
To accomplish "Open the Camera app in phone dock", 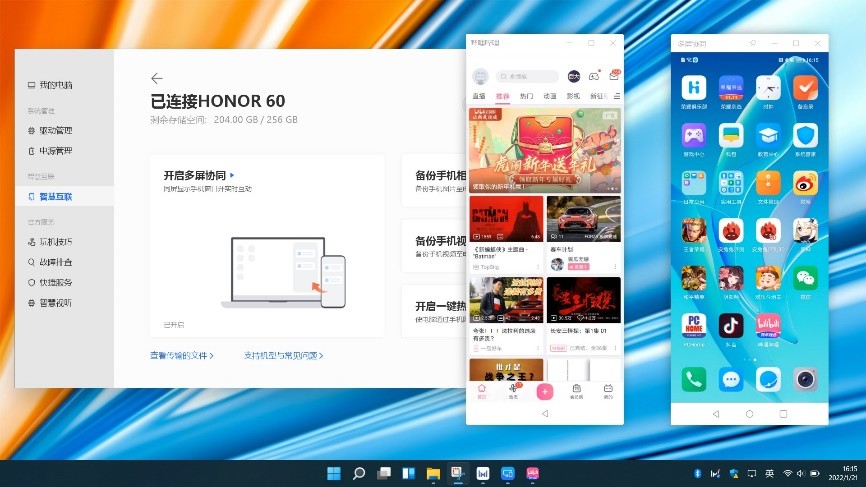I will tap(805, 379).
